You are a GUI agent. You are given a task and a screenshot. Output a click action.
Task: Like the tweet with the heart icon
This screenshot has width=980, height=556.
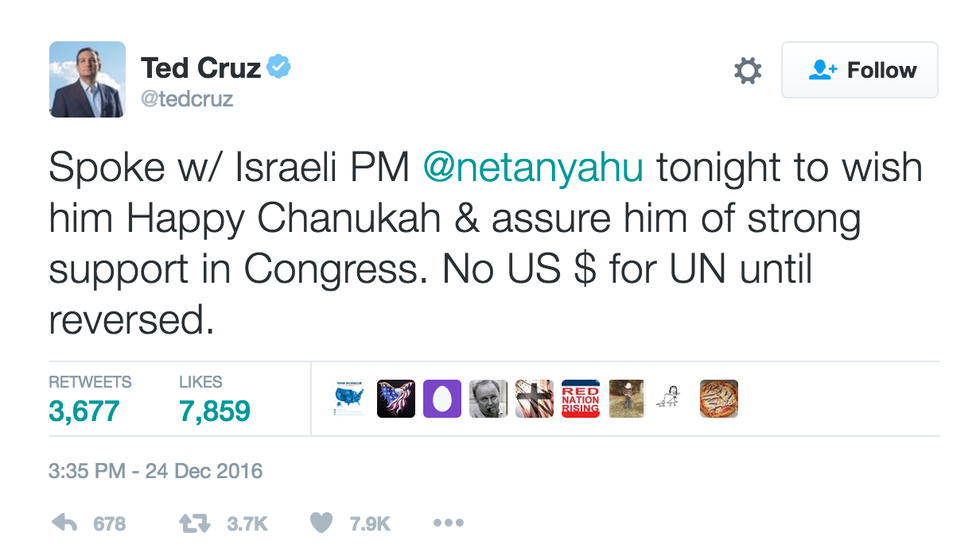(x=321, y=522)
